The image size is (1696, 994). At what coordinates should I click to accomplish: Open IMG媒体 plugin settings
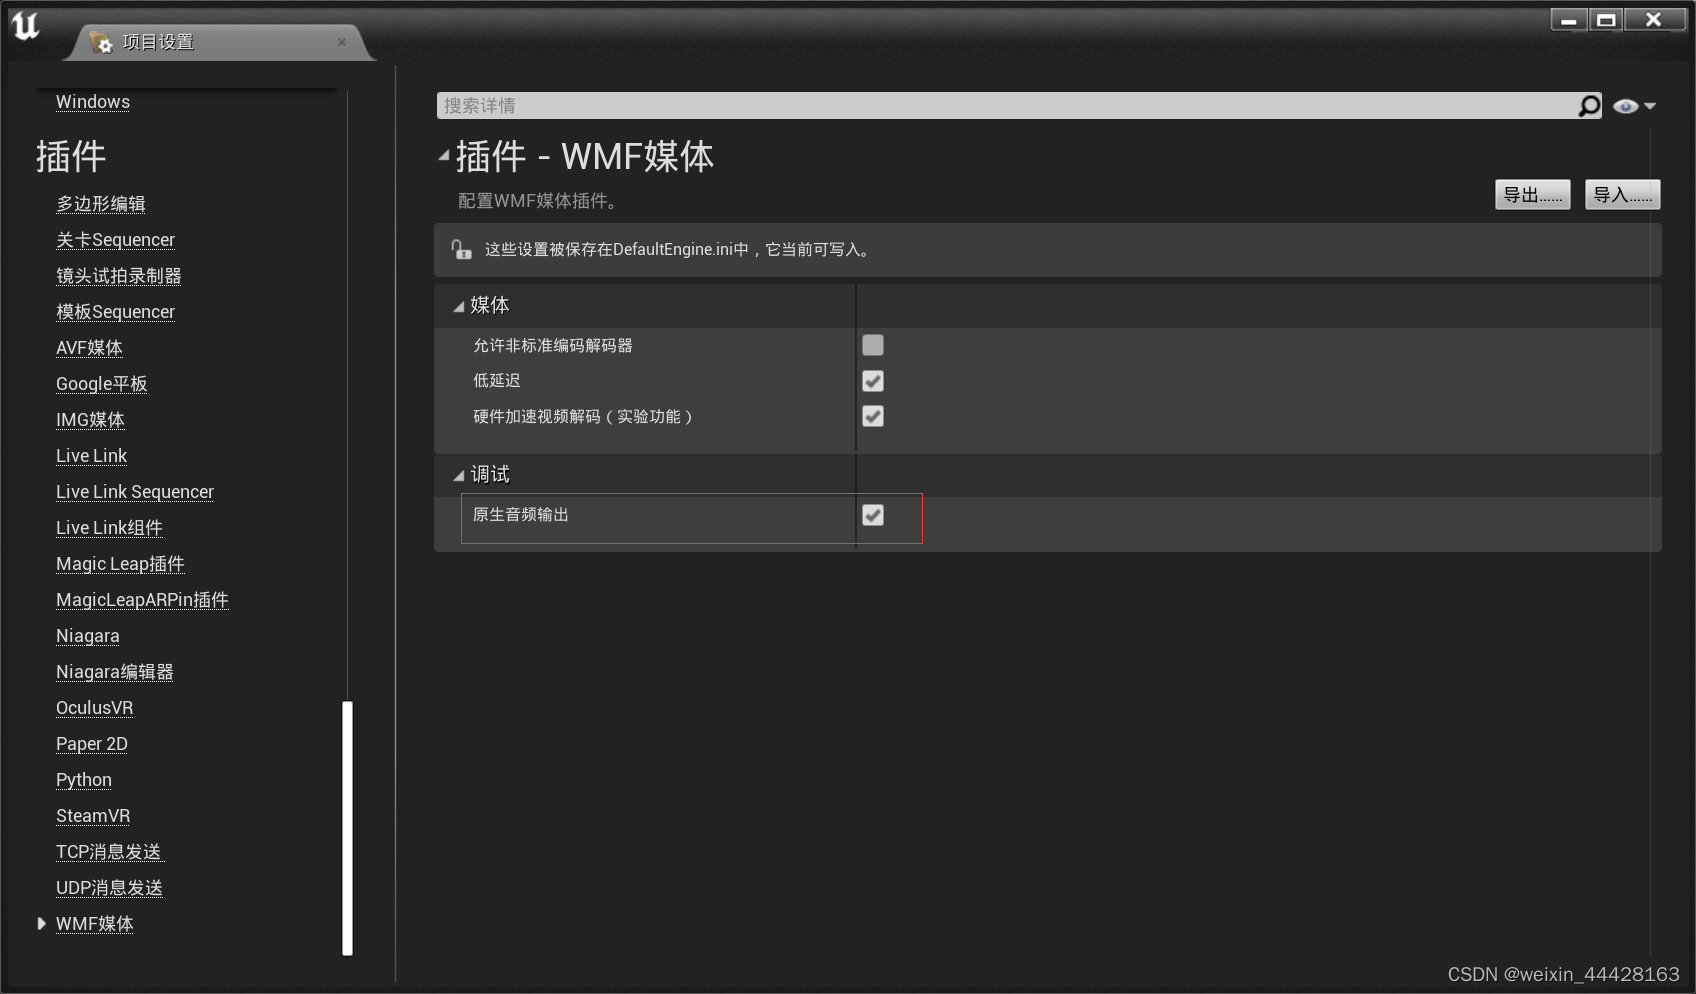(90, 420)
